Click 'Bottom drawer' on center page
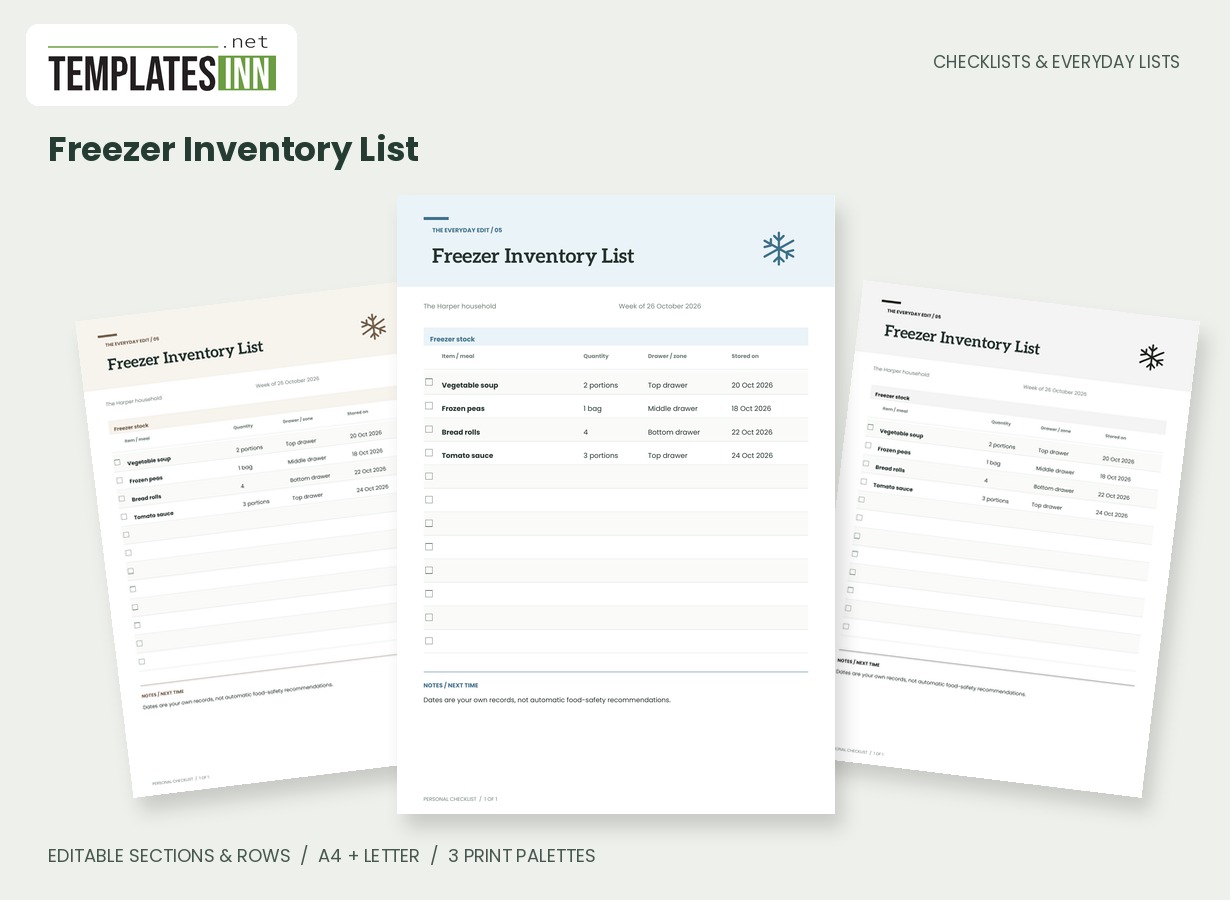 tap(674, 432)
